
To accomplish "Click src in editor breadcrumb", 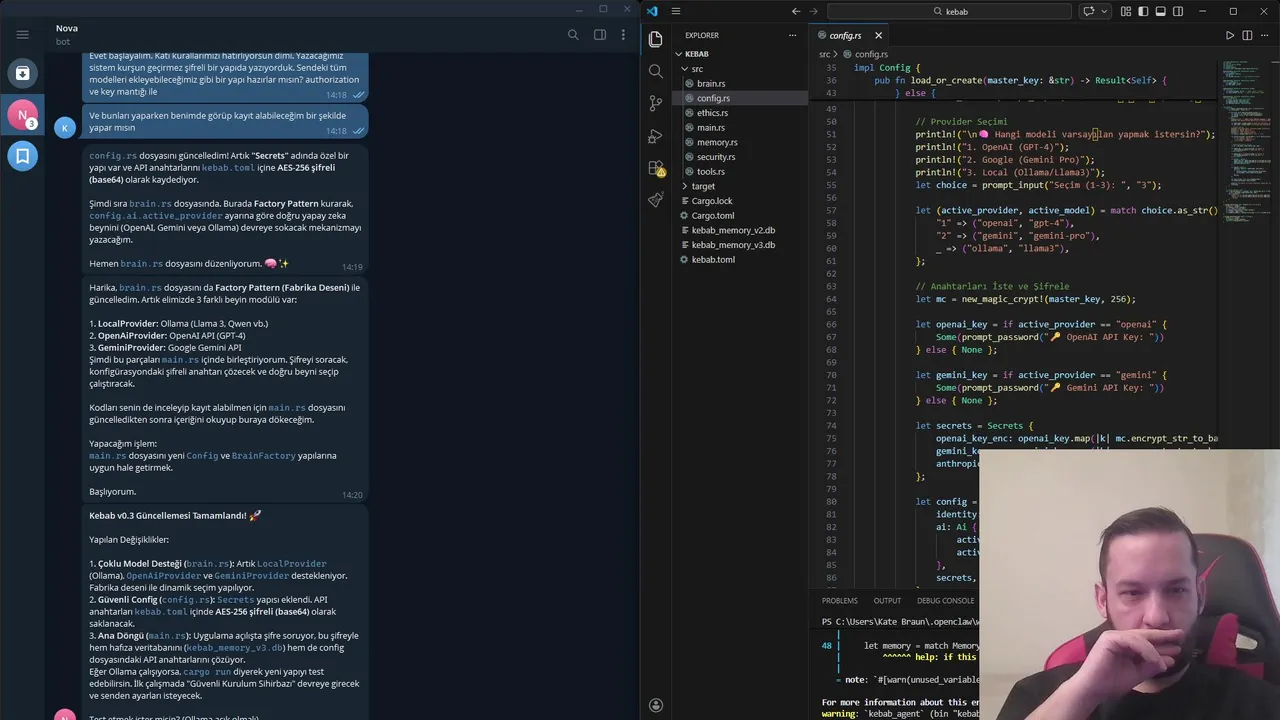I will pyautogui.click(x=825, y=54).
